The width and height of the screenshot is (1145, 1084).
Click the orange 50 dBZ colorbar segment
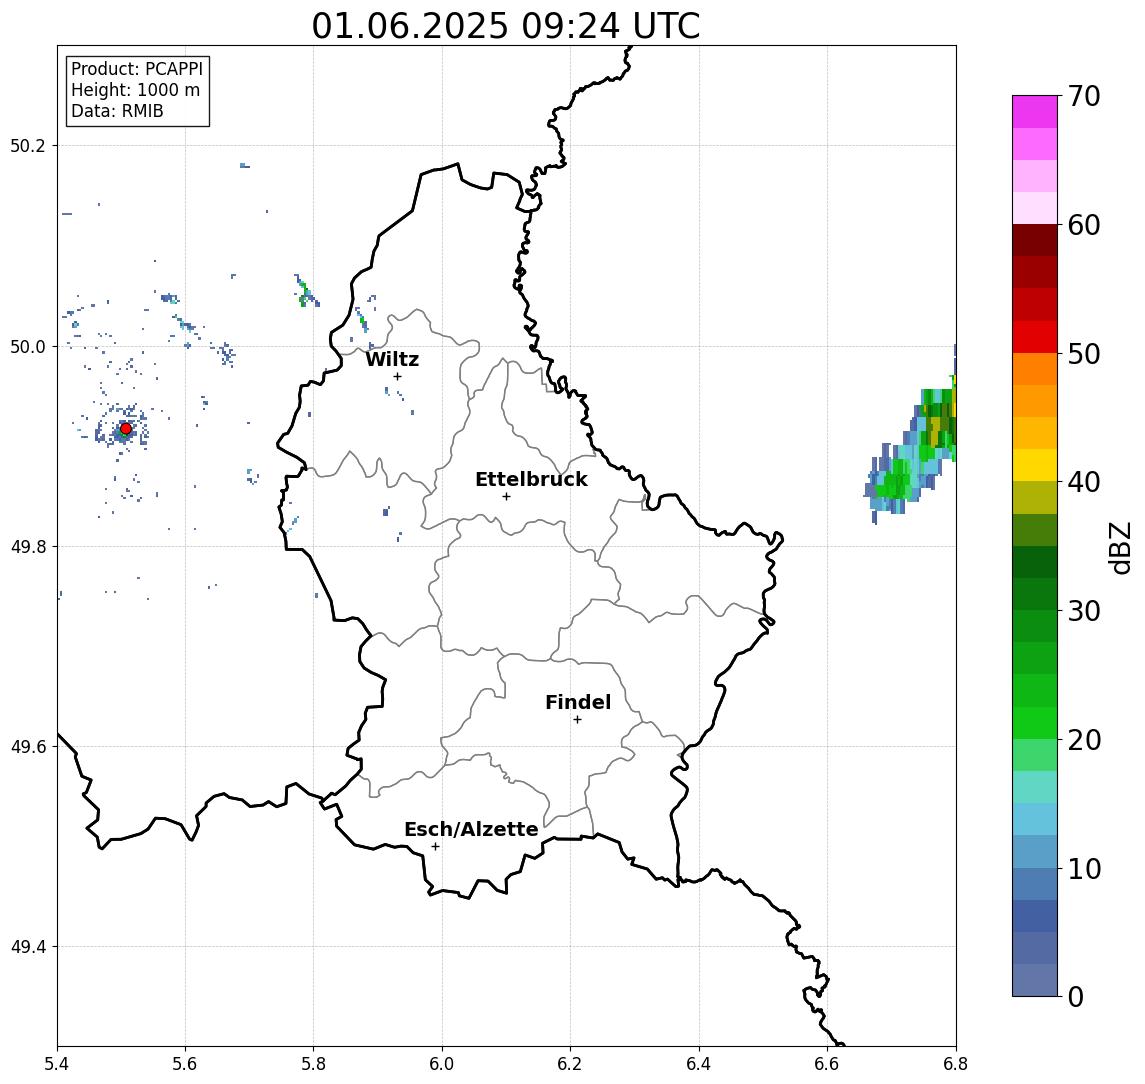(x=1035, y=369)
